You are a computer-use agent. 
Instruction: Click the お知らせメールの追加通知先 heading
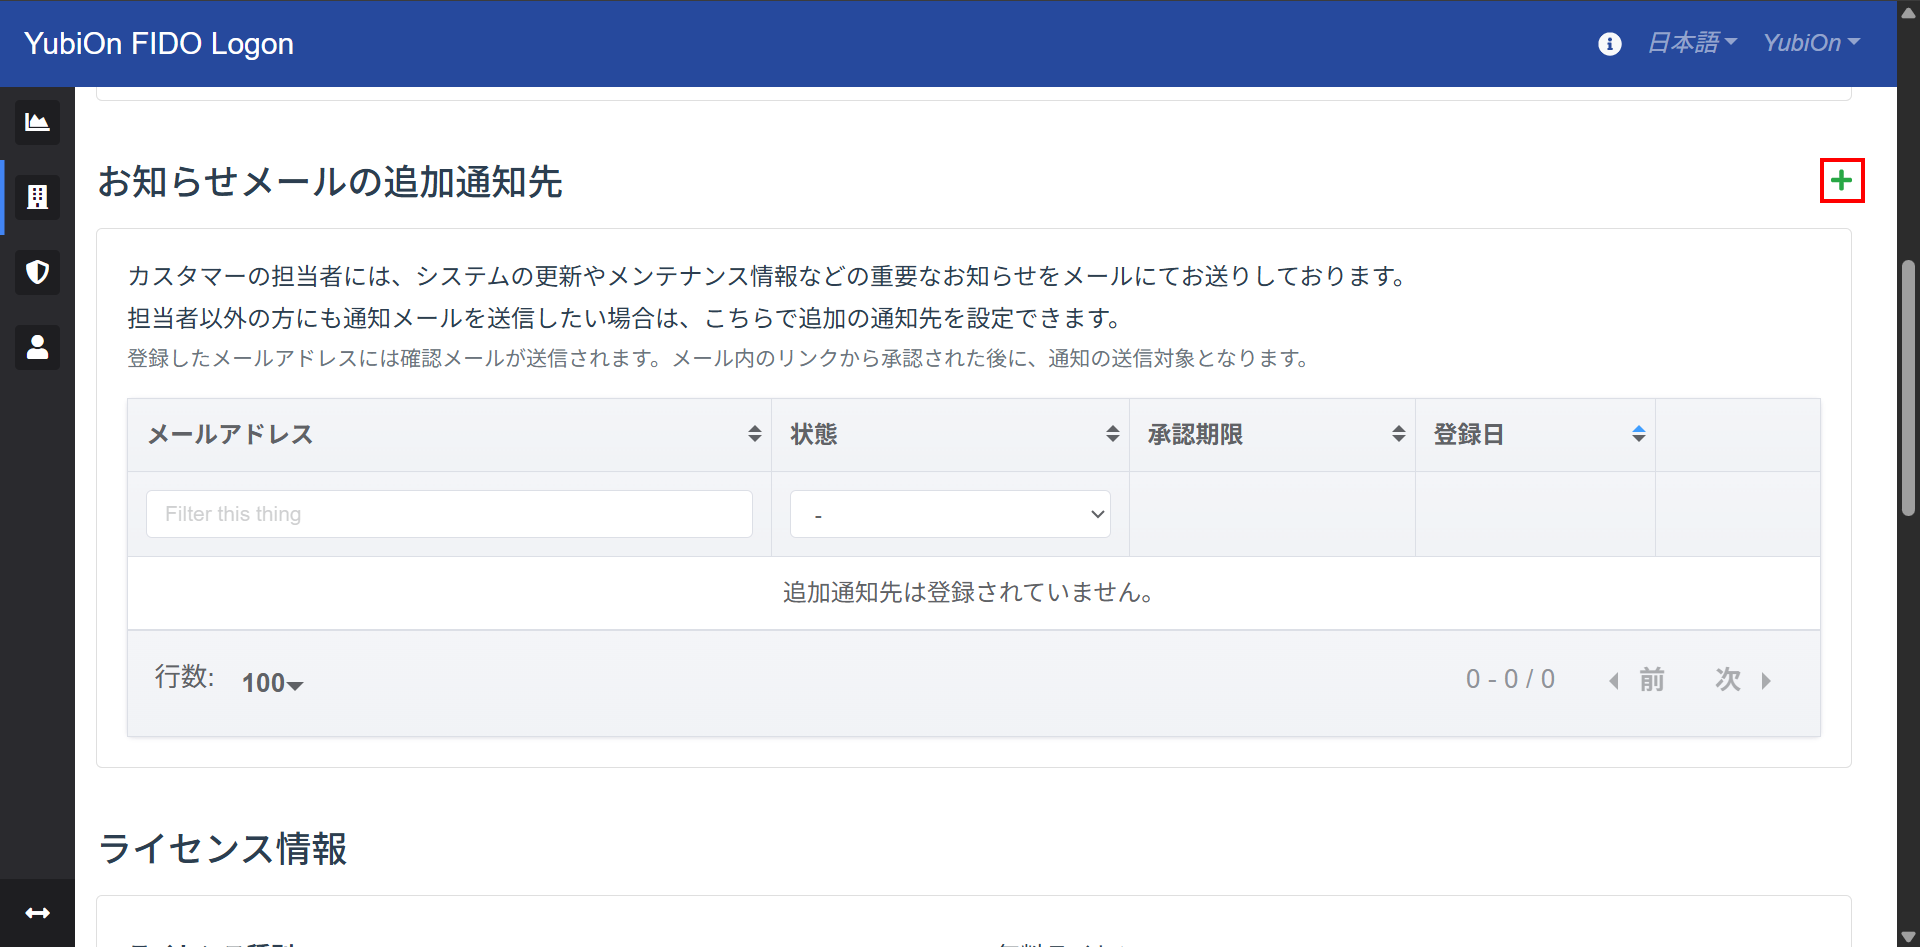330,182
